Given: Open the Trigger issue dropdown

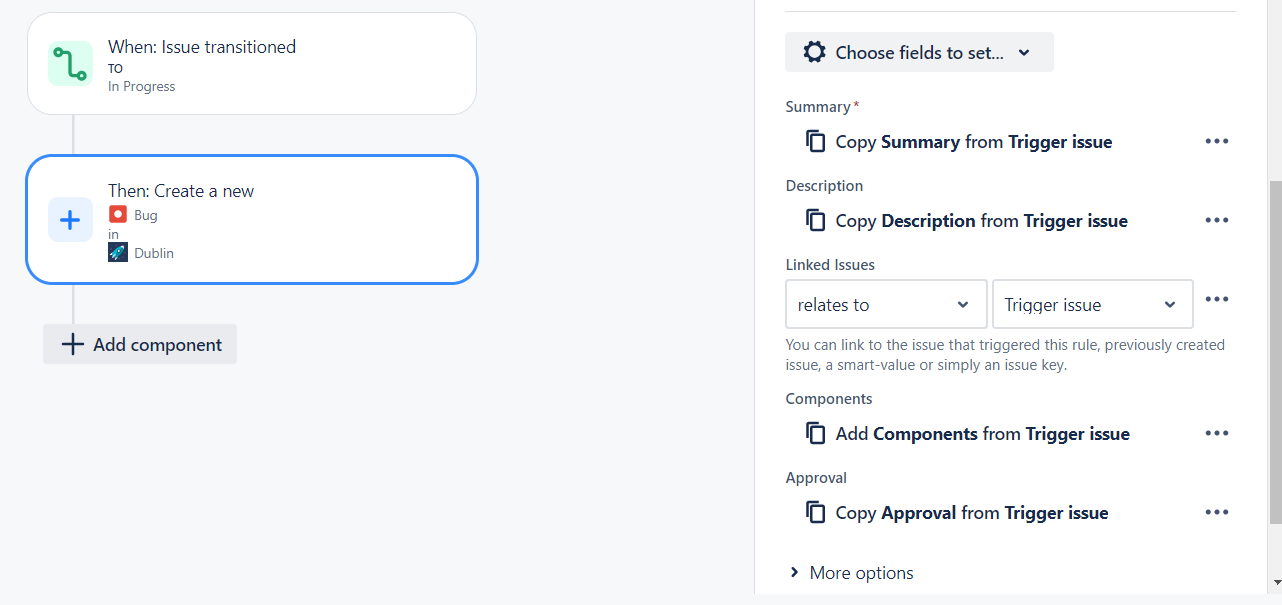Looking at the screenshot, I should [1091, 304].
